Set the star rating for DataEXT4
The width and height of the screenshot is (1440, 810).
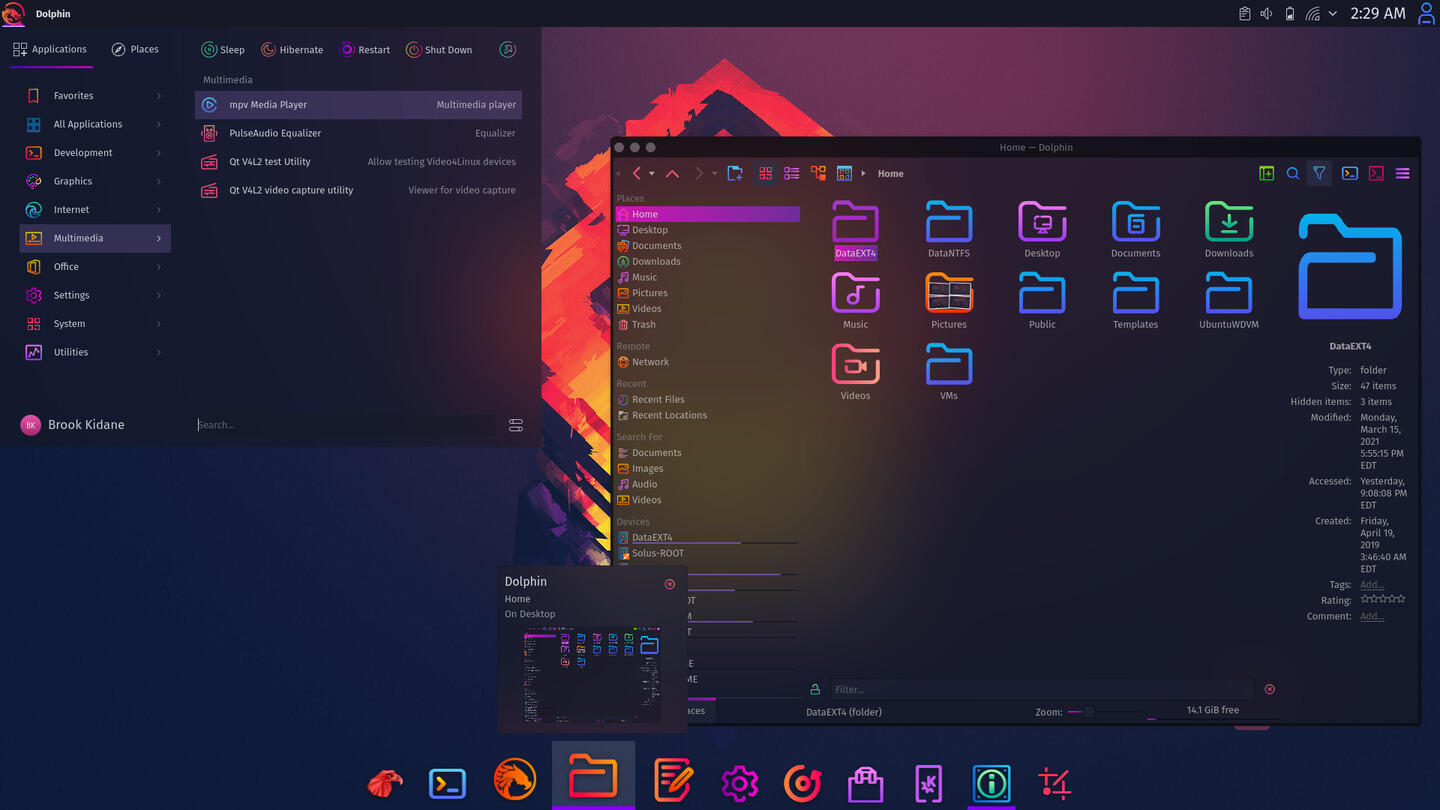coord(1383,599)
